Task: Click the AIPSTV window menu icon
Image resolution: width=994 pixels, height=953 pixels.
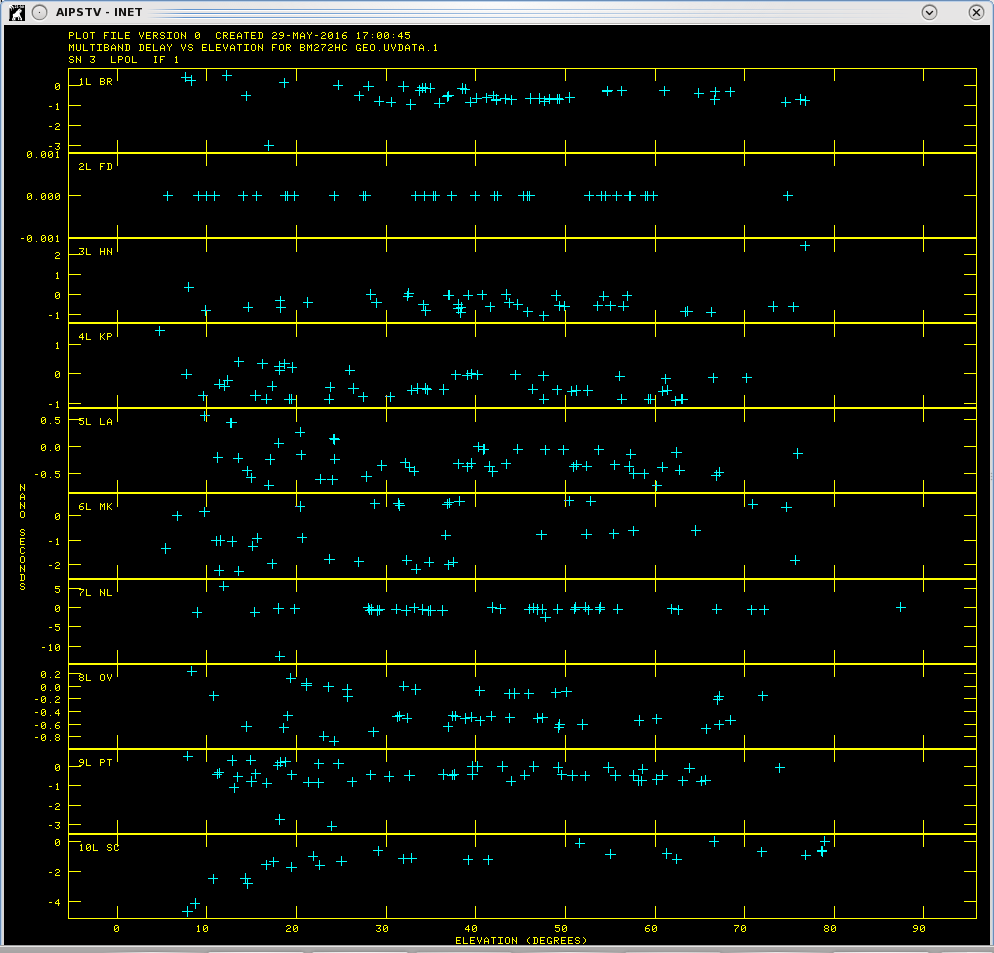Action: [17, 12]
